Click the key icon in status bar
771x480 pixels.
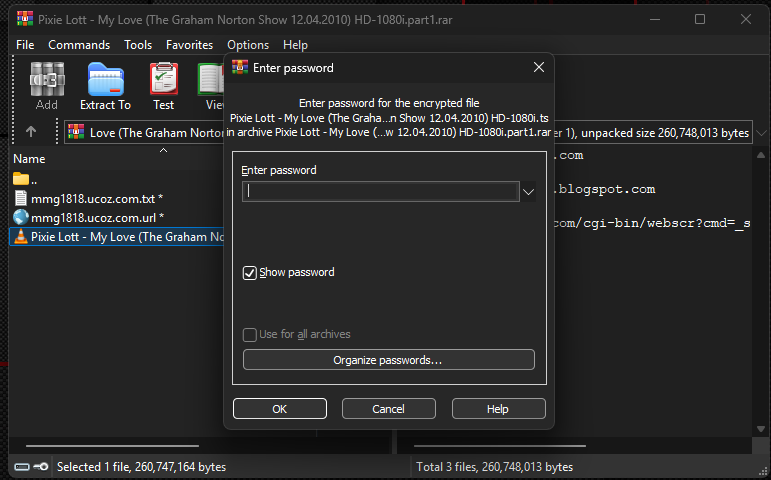point(41,467)
